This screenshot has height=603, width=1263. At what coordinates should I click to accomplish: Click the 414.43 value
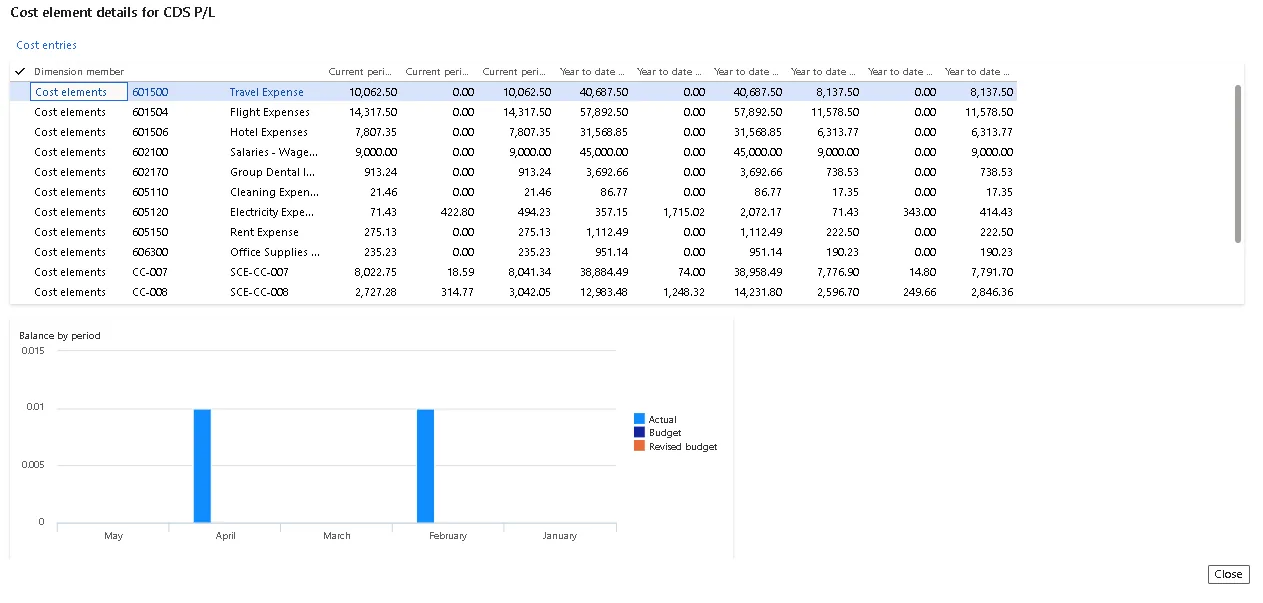coord(995,212)
